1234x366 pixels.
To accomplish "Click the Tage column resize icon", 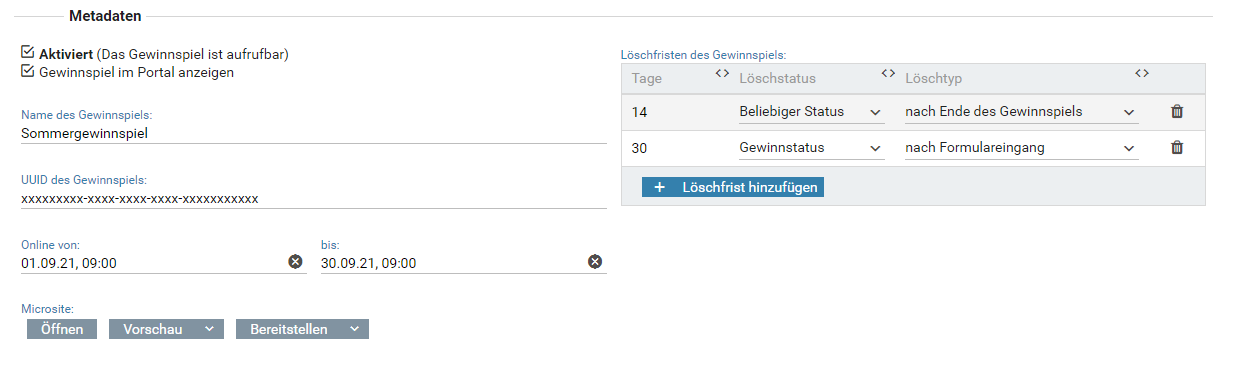I will [x=722, y=73].
